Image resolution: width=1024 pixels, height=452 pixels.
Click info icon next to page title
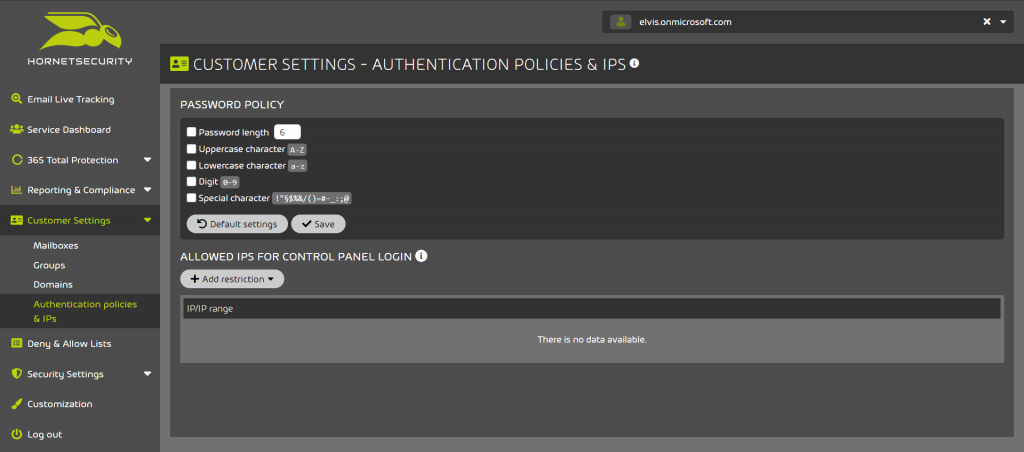point(634,63)
